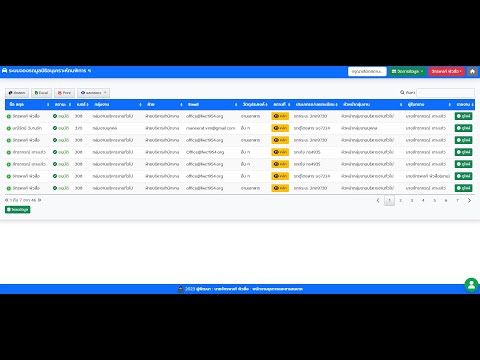Select pagination page 3
The width and height of the screenshot is (480, 360).
[412, 200]
